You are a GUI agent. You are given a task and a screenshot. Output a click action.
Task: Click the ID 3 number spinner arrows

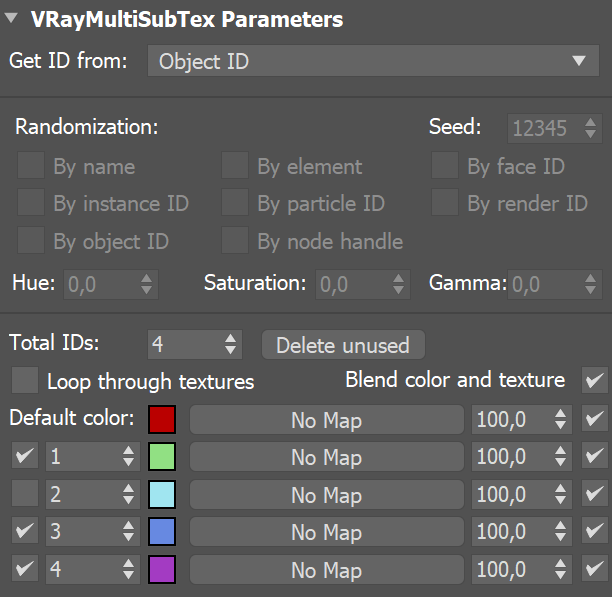(128, 532)
